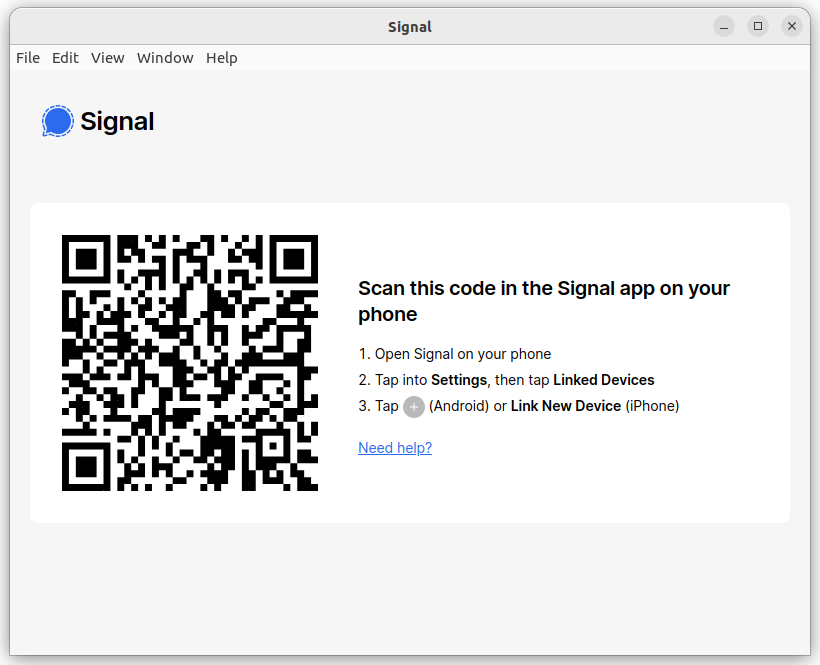This screenshot has height=665, width=820.
Task: Click the Scan this code heading
Action: tap(544, 301)
